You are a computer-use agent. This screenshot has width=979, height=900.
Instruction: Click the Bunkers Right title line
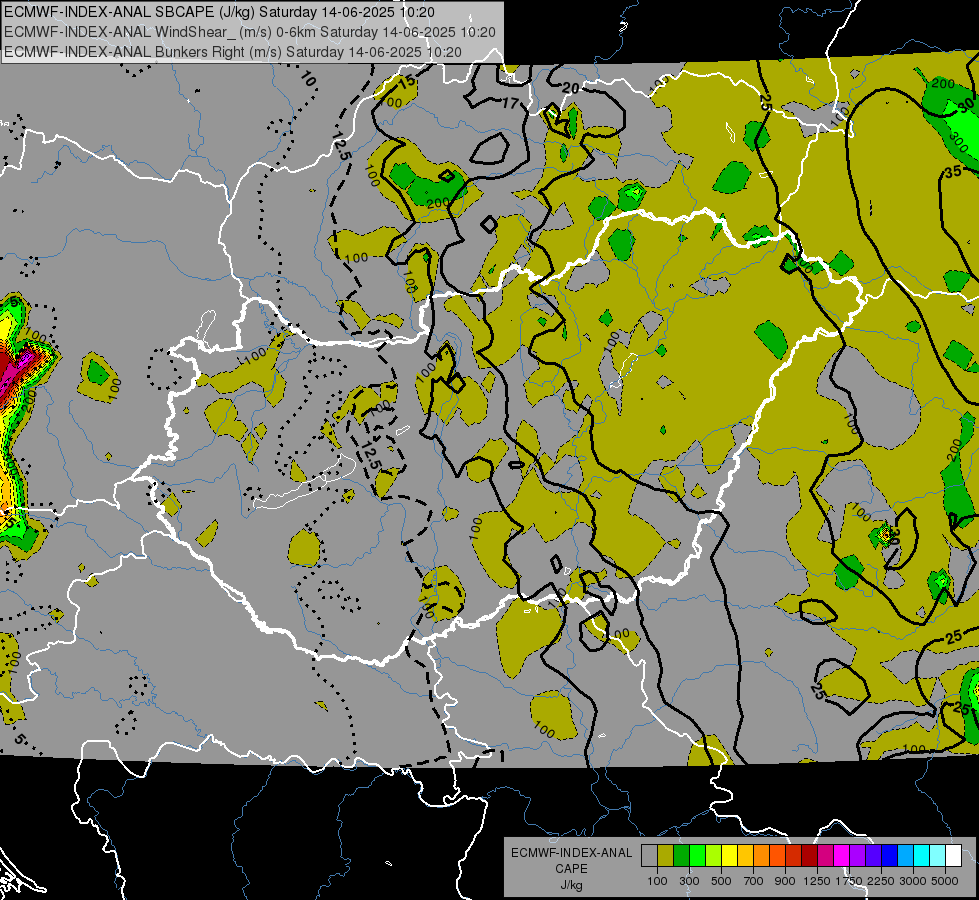(233, 52)
